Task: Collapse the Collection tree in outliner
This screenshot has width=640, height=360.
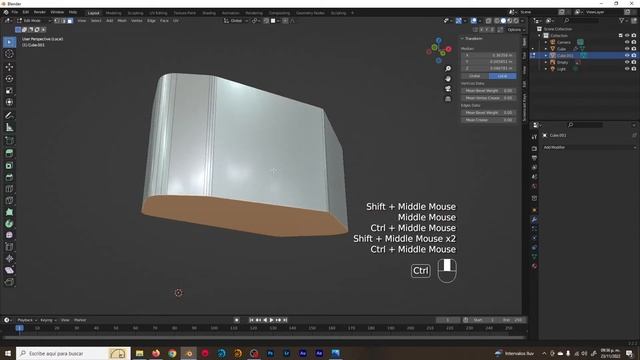Action: pos(540,36)
